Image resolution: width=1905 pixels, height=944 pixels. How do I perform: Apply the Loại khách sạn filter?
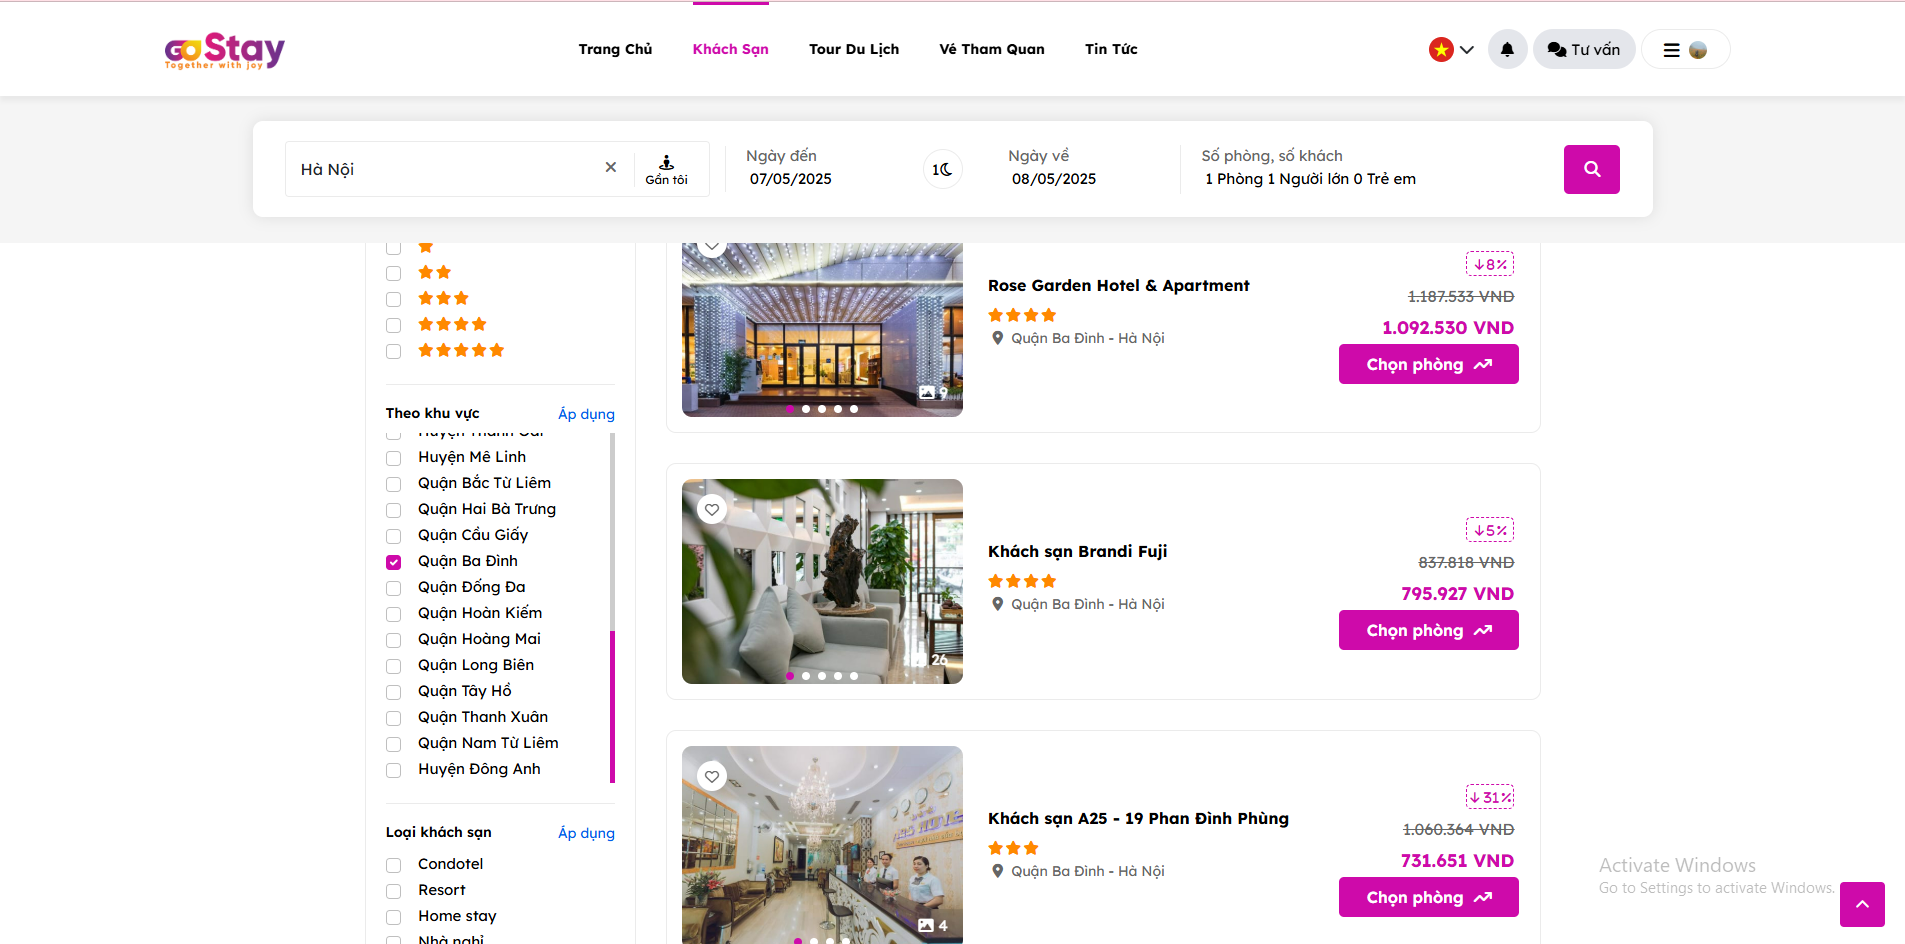click(586, 833)
